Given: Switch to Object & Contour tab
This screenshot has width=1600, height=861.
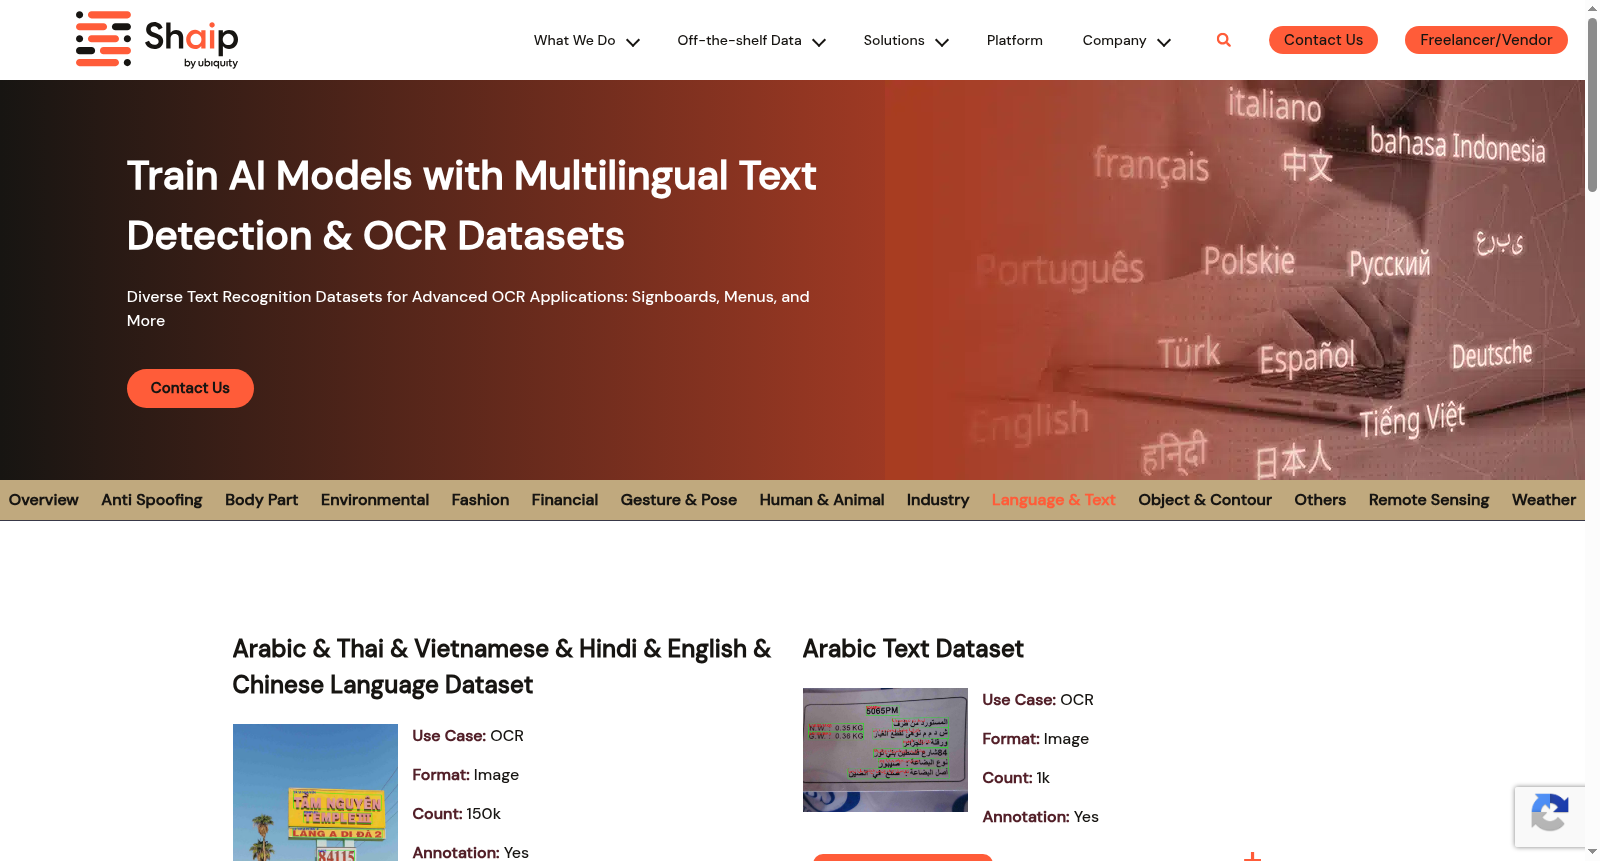Looking at the screenshot, I should pyautogui.click(x=1205, y=500).
